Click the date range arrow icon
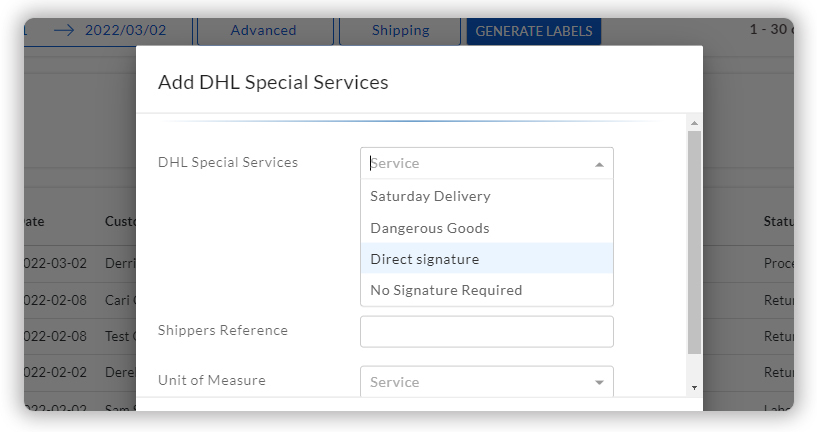 pyautogui.click(x=64, y=30)
